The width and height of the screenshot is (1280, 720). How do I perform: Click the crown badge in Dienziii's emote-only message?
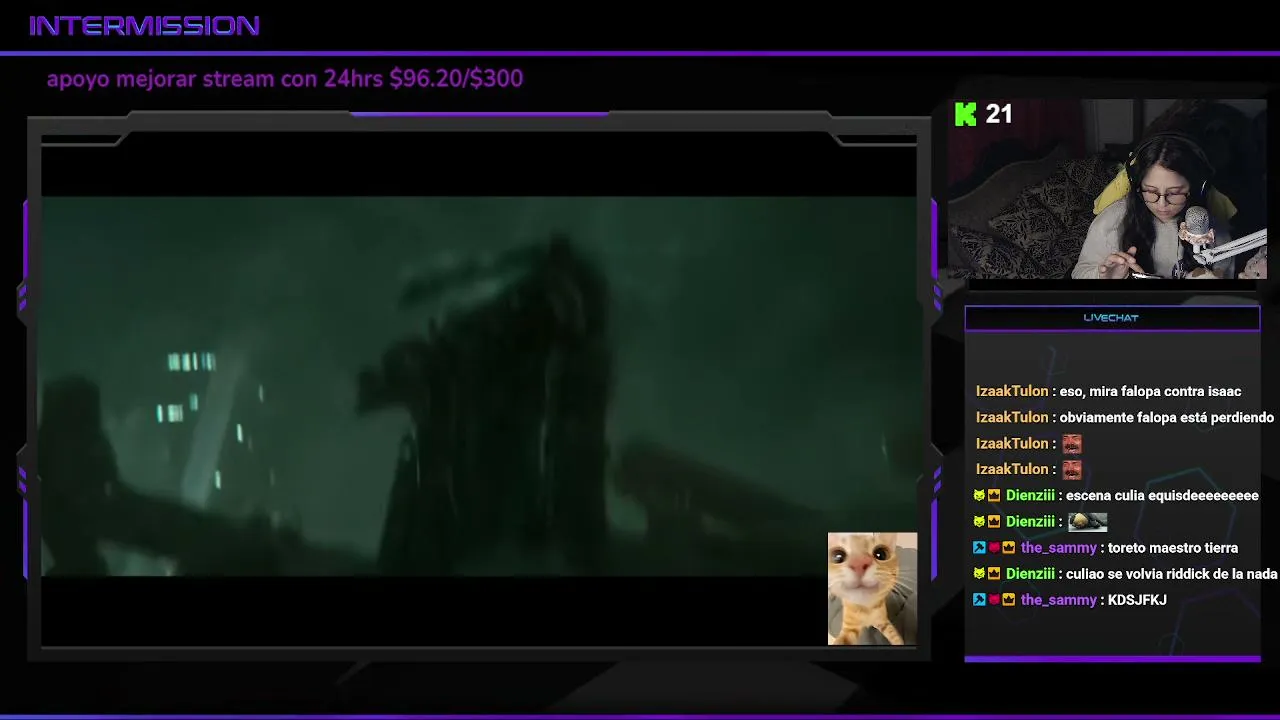tap(994, 522)
